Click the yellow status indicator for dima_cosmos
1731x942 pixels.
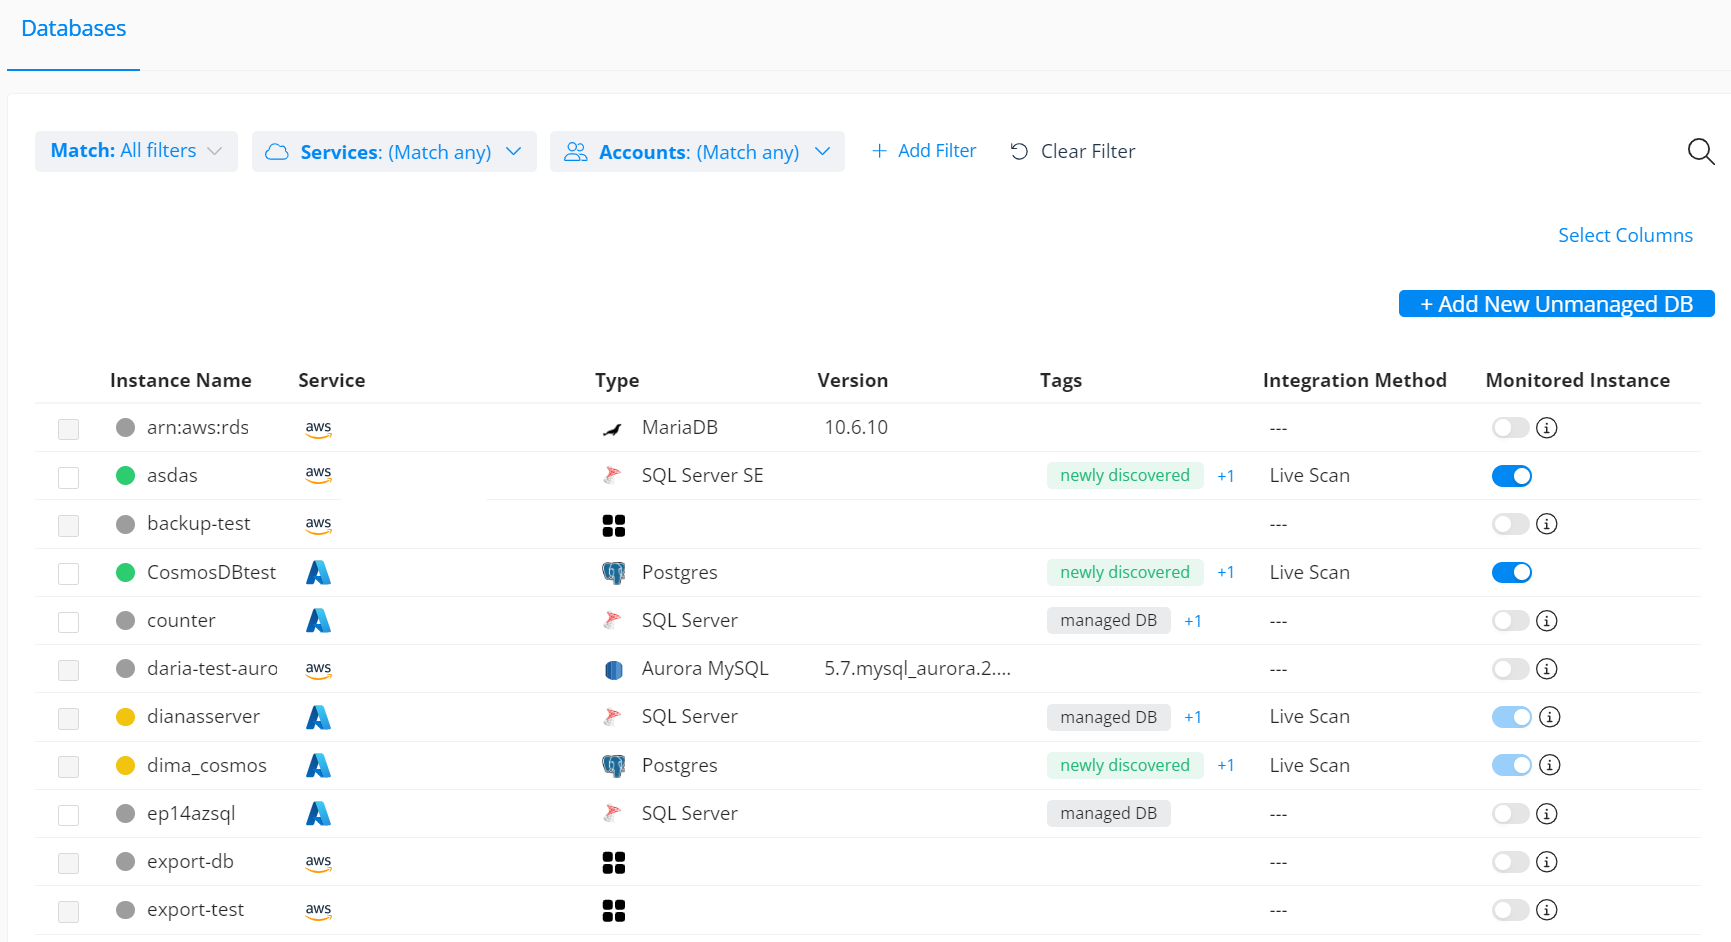click(125, 765)
